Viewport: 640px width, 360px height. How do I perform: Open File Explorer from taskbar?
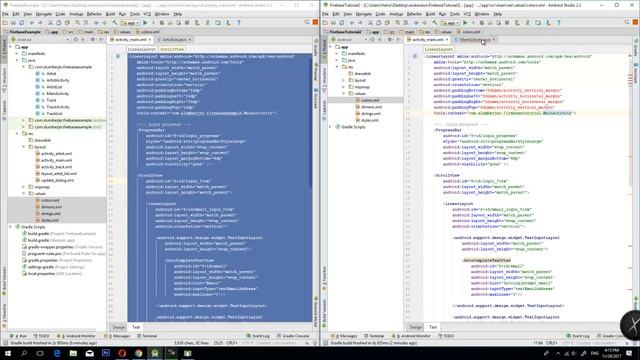[x=73, y=353]
